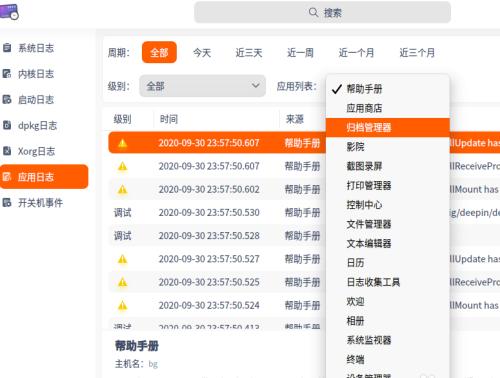The height and width of the screenshot is (378, 500).
Task: Click the Xorg日志 sidebar icon
Action: point(7,151)
